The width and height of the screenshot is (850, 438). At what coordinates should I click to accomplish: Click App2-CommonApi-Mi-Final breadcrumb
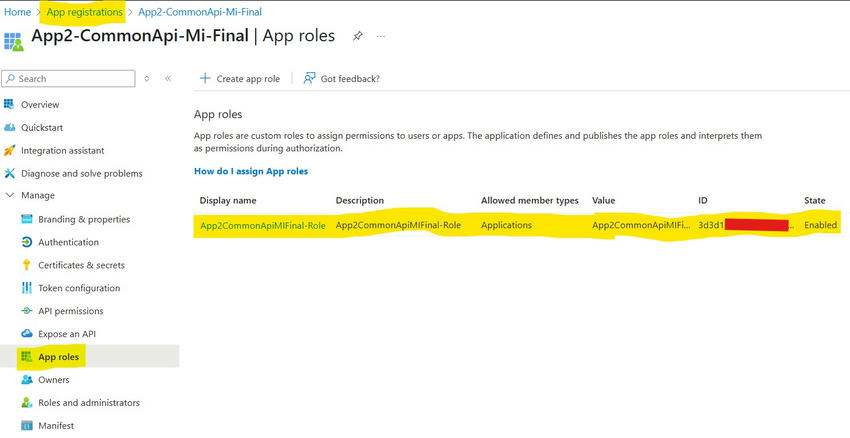(200, 12)
